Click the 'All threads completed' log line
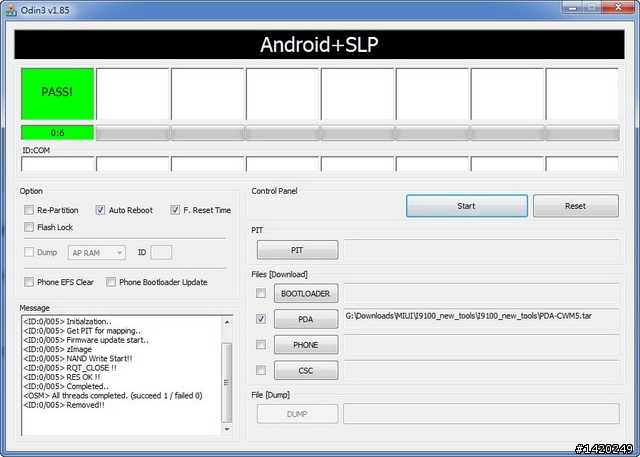Screen dimensions: 640x457 point(113,395)
